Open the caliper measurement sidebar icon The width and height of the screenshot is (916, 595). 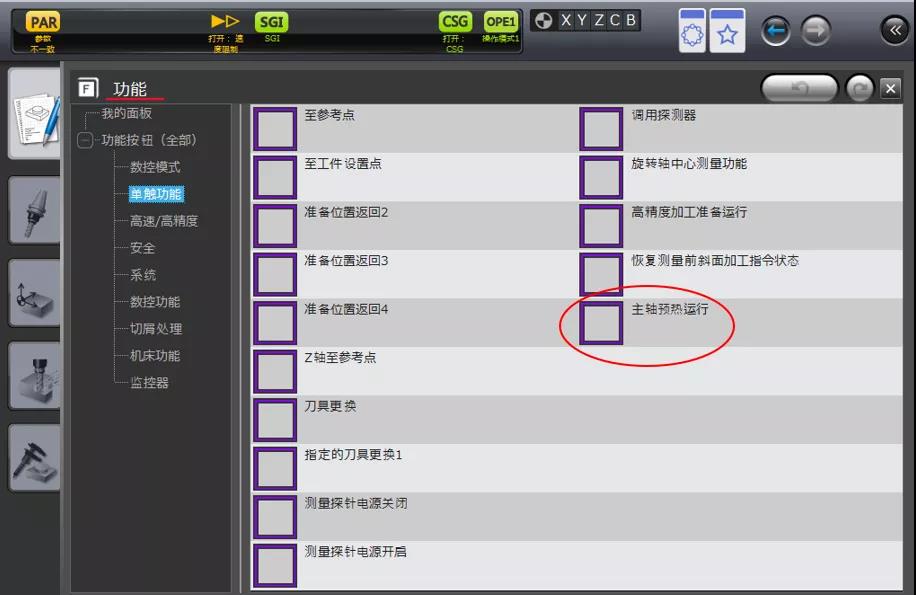point(35,460)
